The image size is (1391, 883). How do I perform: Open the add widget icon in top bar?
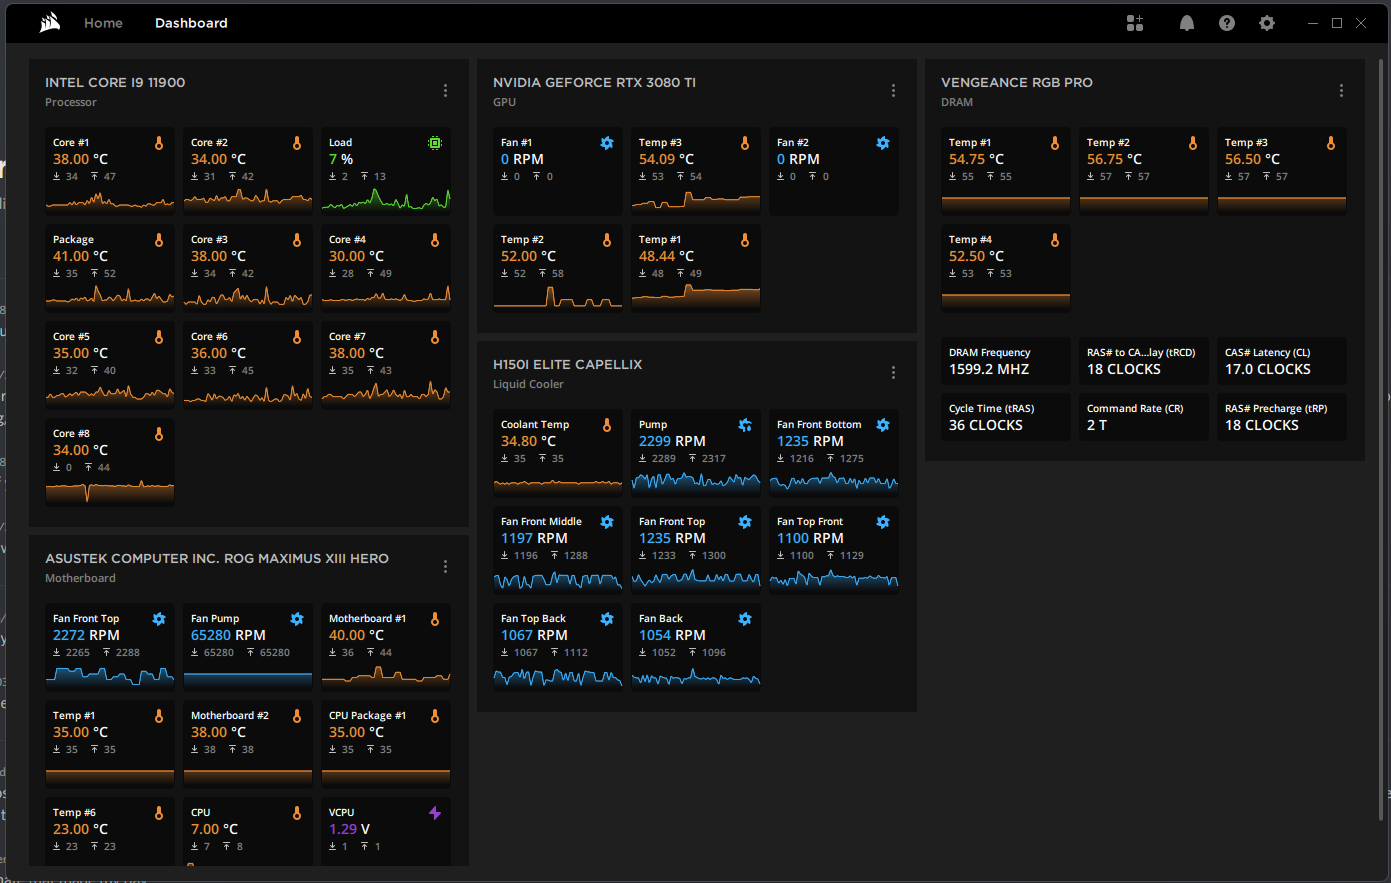pos(1135,23)
